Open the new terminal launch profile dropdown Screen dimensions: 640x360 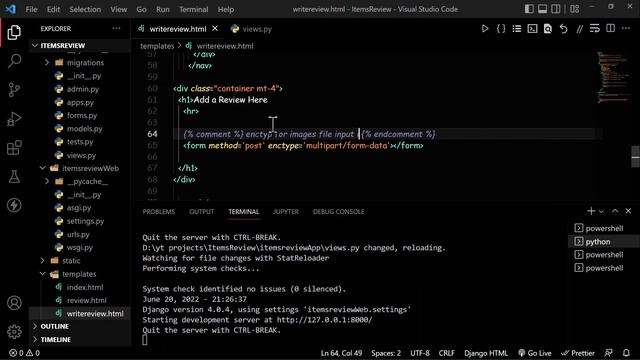601,211
